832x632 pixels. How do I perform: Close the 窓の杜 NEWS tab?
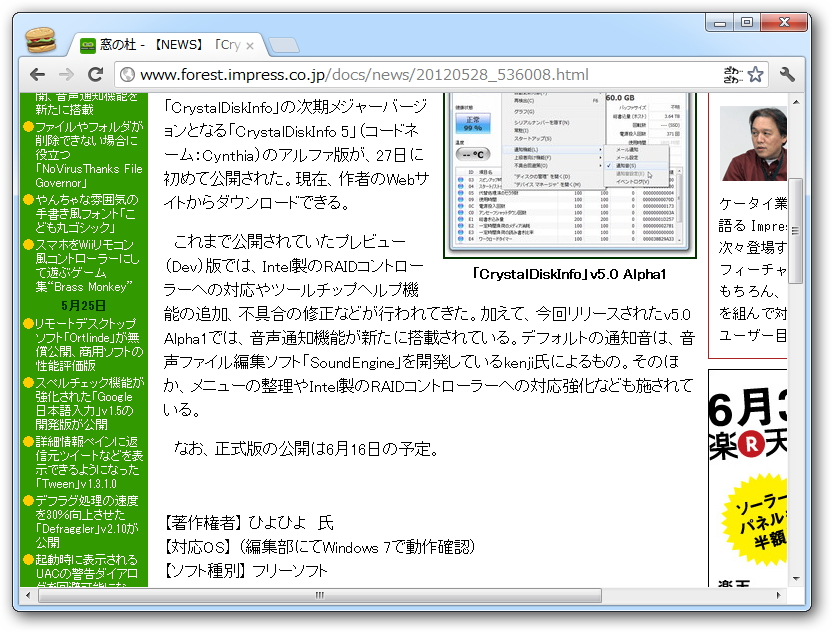tap(250, 46)
